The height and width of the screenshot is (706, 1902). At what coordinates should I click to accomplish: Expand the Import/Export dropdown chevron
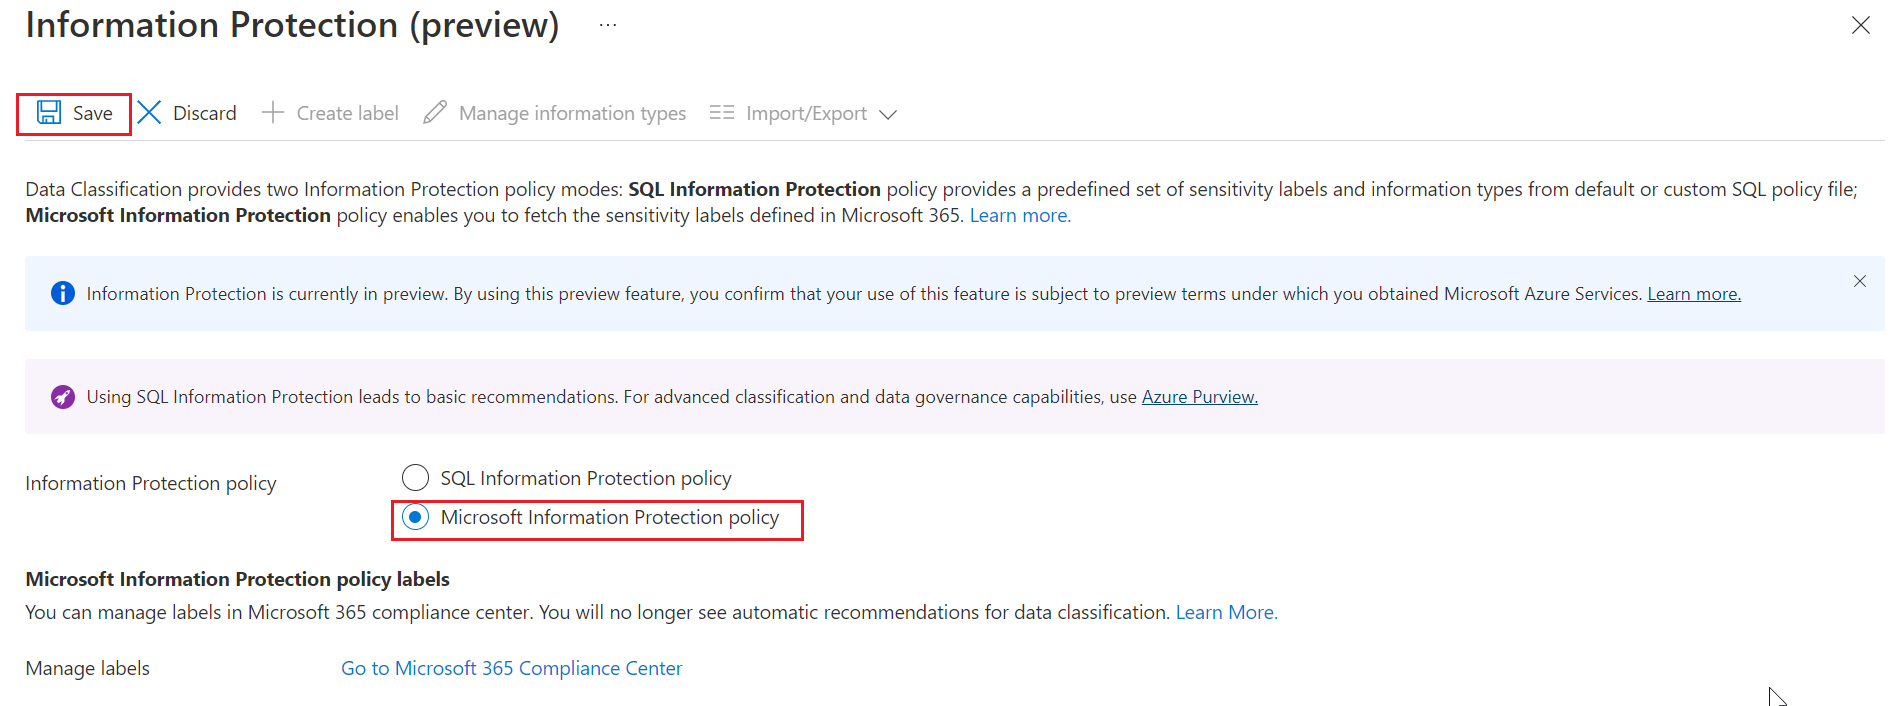[x=888, y=114]
